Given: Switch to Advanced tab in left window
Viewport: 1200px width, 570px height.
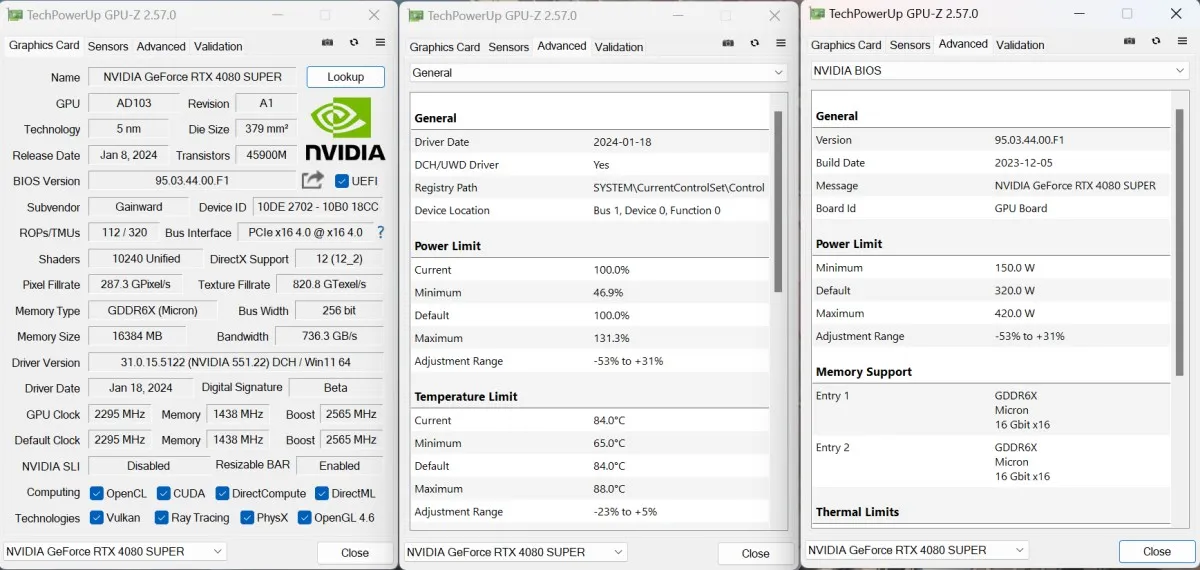Looking at the screenshot, I should pyautogui.click(x=161, y=46).
